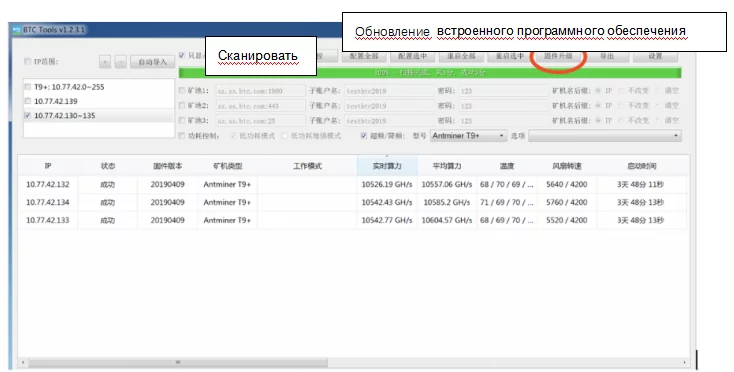Screen dimensions: 734x372
Task: Click the 配置全部 configure all button
Action: [x=364, y=56]
